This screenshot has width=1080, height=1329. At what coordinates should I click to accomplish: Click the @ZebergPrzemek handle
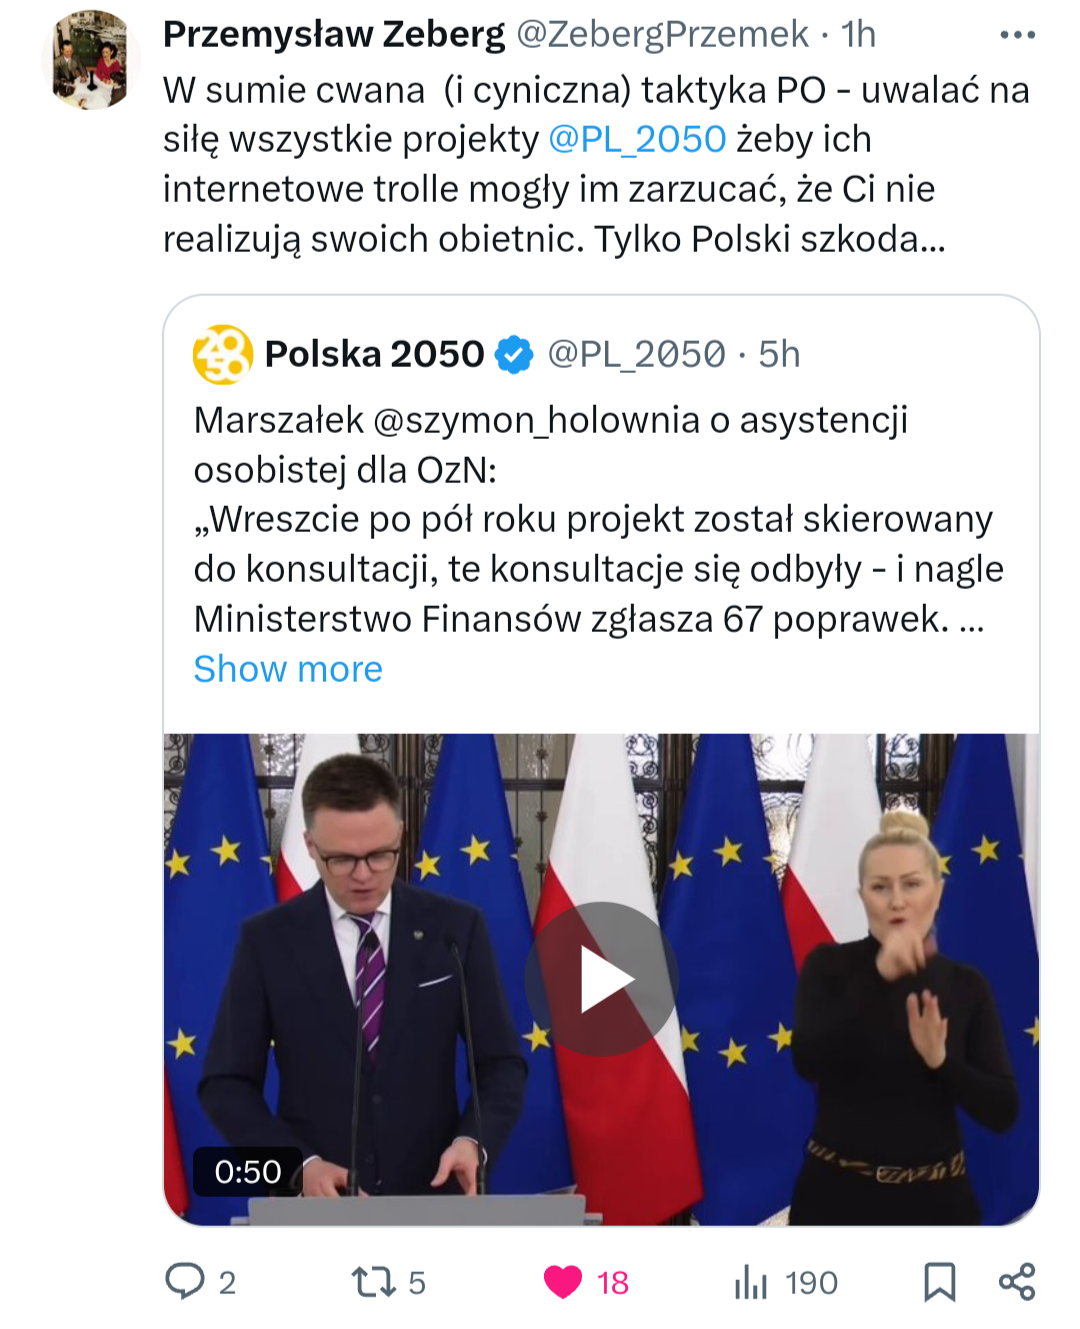(x=662, y=34)
